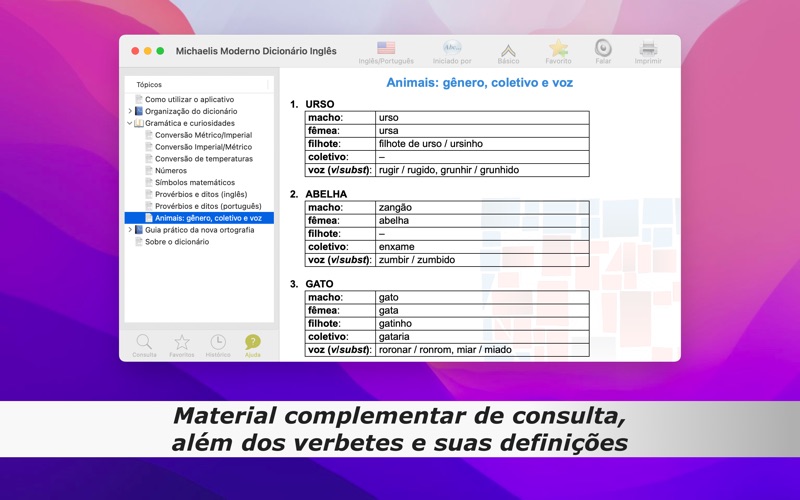
Task: Click the cell 'filhote de urso / ursinho'
Action: (x=482, y=144)
